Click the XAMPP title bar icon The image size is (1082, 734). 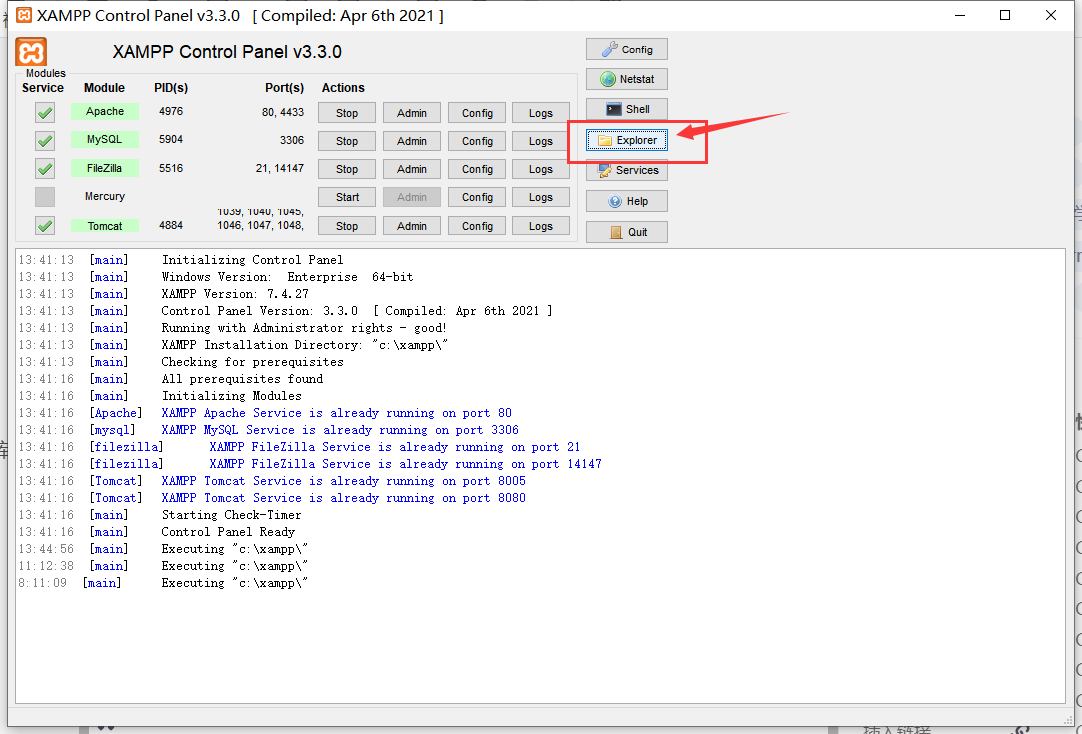[24, 15]
